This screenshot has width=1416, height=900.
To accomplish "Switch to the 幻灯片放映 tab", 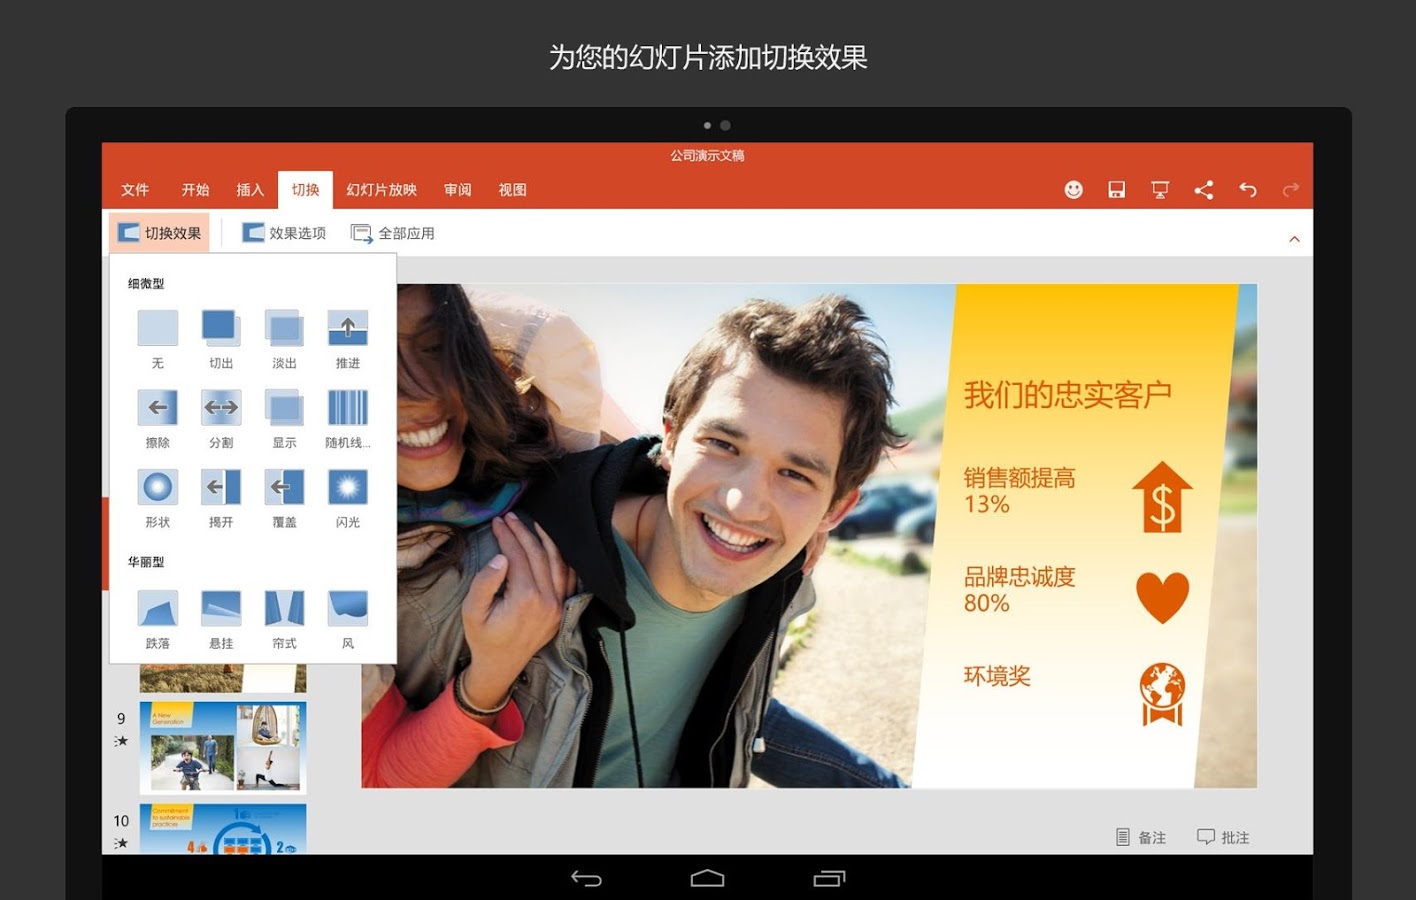I will 379,189.
